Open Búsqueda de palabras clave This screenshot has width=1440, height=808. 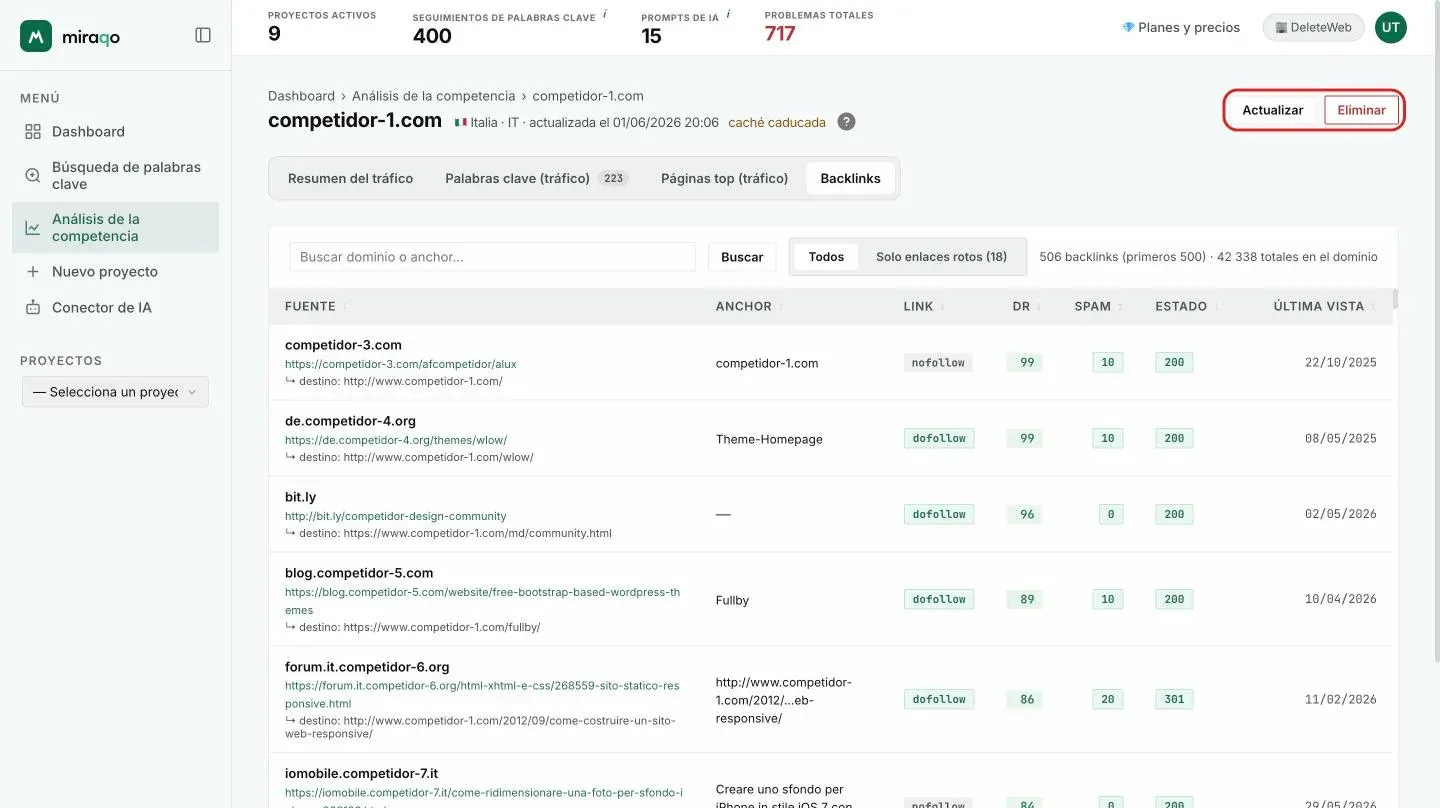115,175
